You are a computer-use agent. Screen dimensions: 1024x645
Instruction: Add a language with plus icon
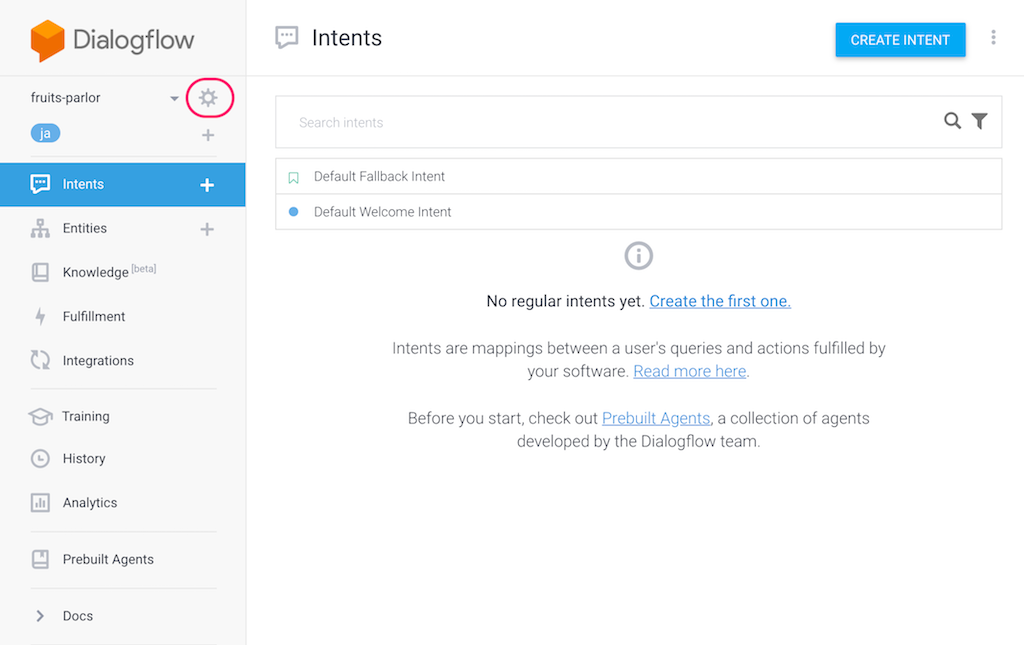(208, 135)
